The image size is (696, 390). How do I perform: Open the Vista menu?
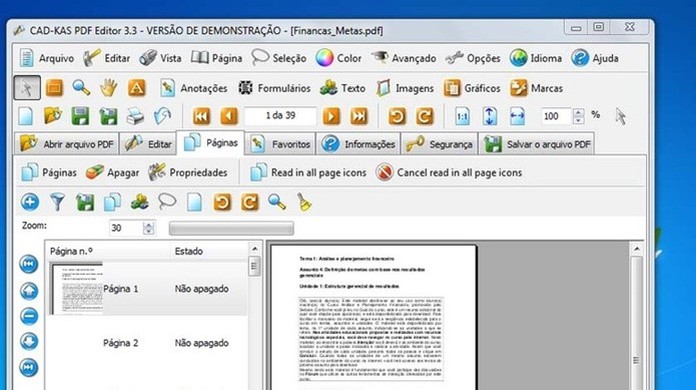tap(160, 58)
